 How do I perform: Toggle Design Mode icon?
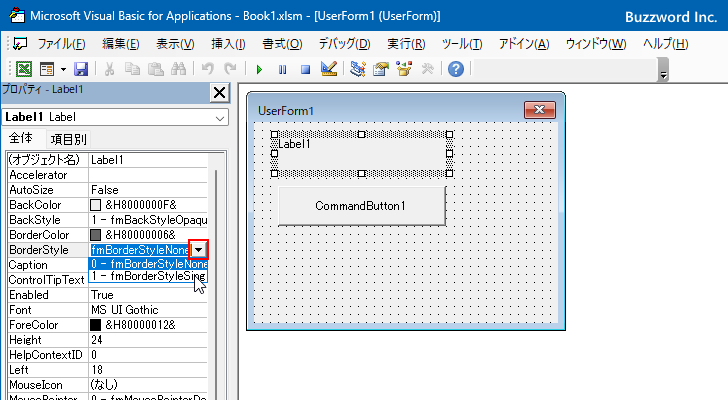click(x=329, y=69)
